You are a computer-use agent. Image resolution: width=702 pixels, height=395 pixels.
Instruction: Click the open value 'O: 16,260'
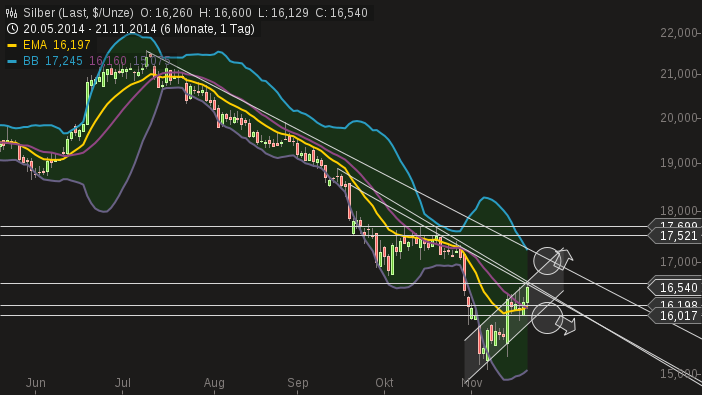[166, 13]
